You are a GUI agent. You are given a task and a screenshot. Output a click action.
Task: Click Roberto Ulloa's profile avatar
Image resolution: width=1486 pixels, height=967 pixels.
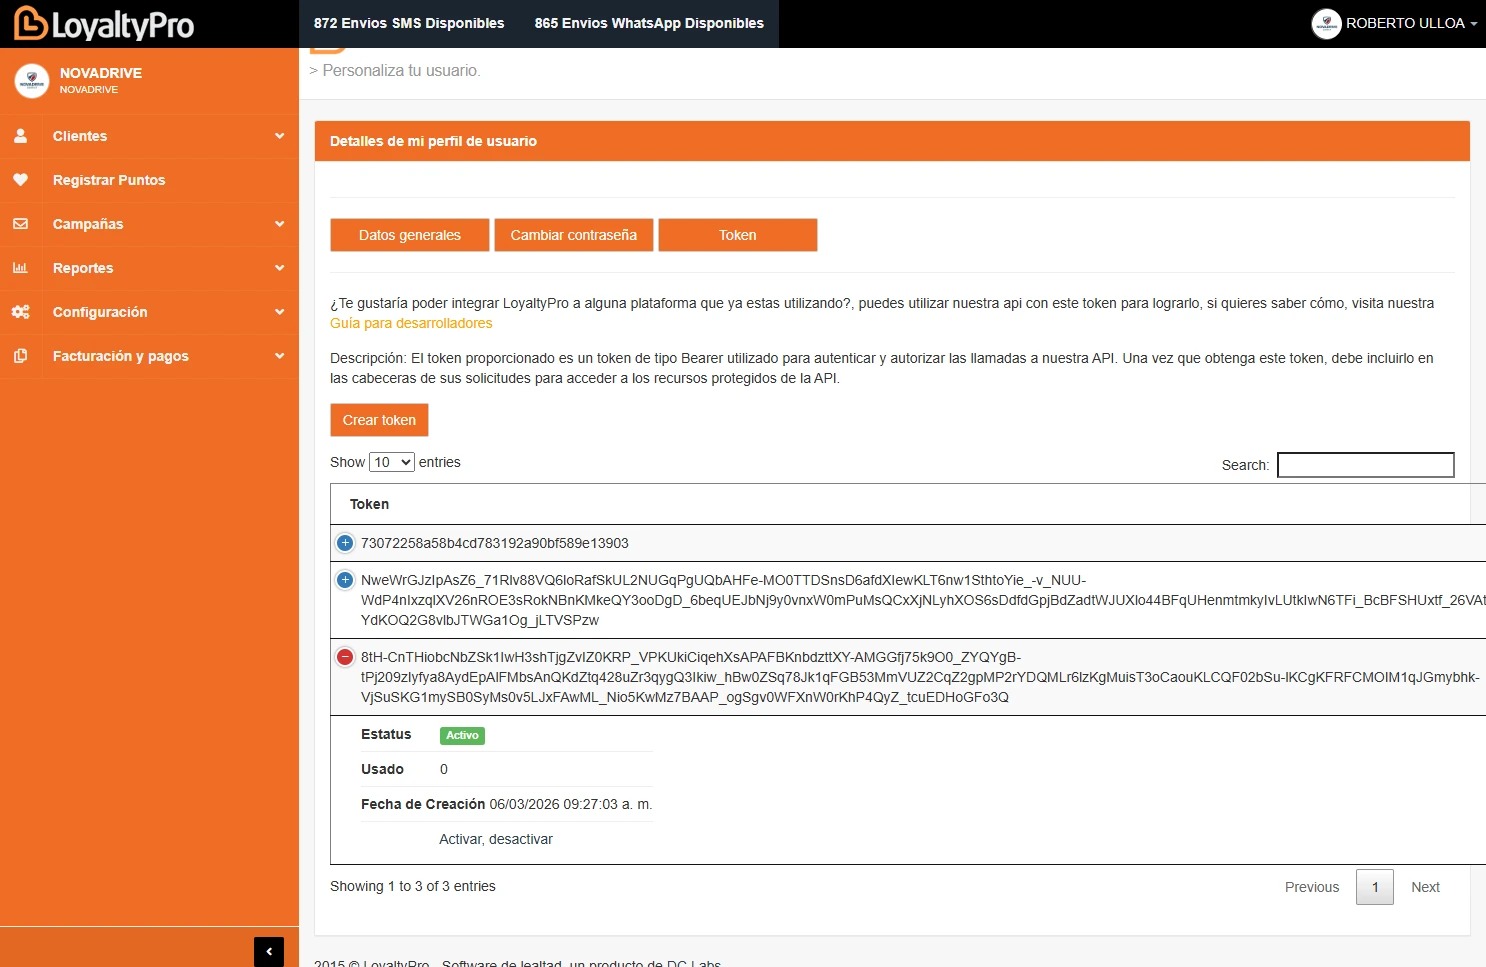click(x=1326, y=24)
